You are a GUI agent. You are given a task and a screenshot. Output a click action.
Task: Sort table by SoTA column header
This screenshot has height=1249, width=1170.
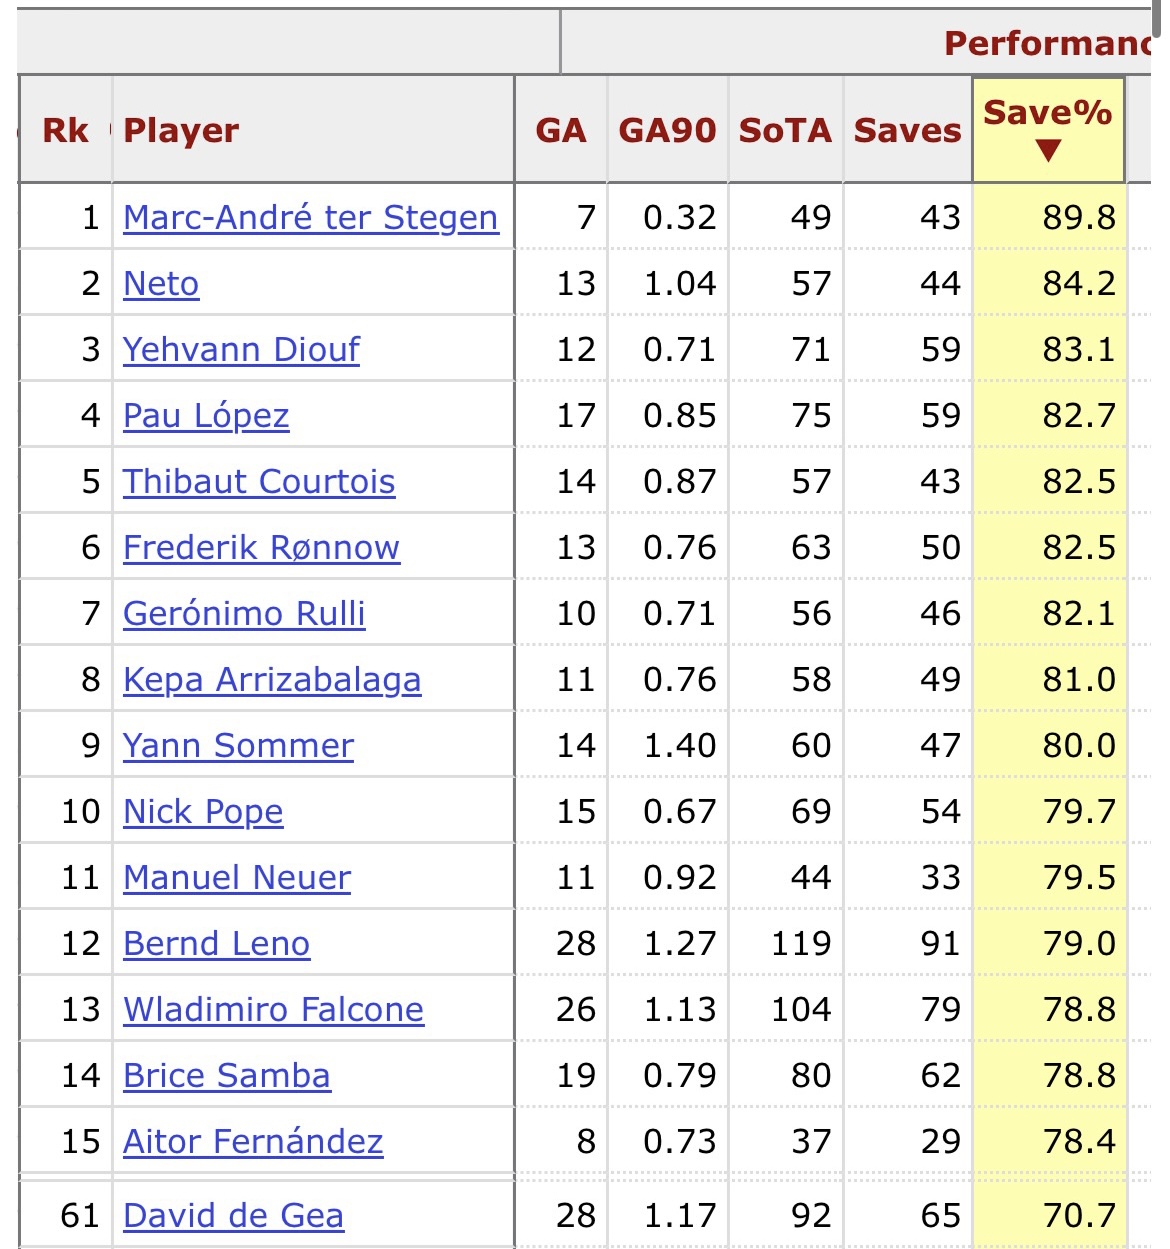coord(785,130)
